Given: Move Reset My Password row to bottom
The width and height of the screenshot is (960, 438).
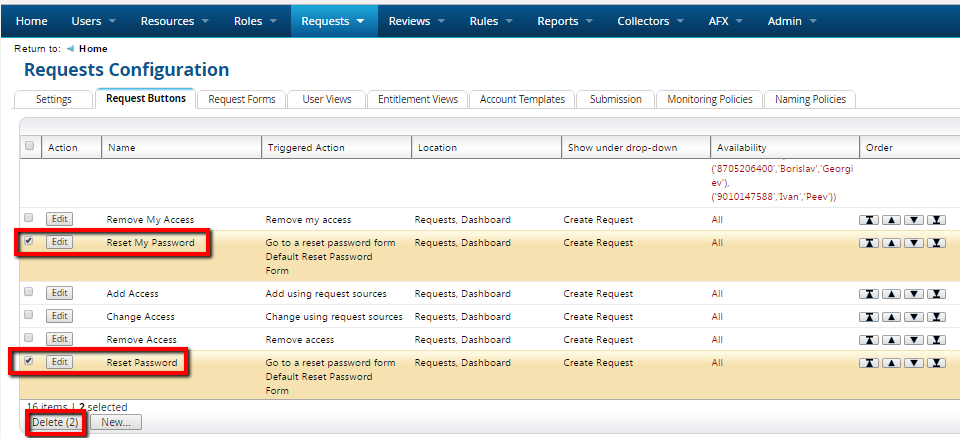Looking at the screenshot, I should [936, 243].
